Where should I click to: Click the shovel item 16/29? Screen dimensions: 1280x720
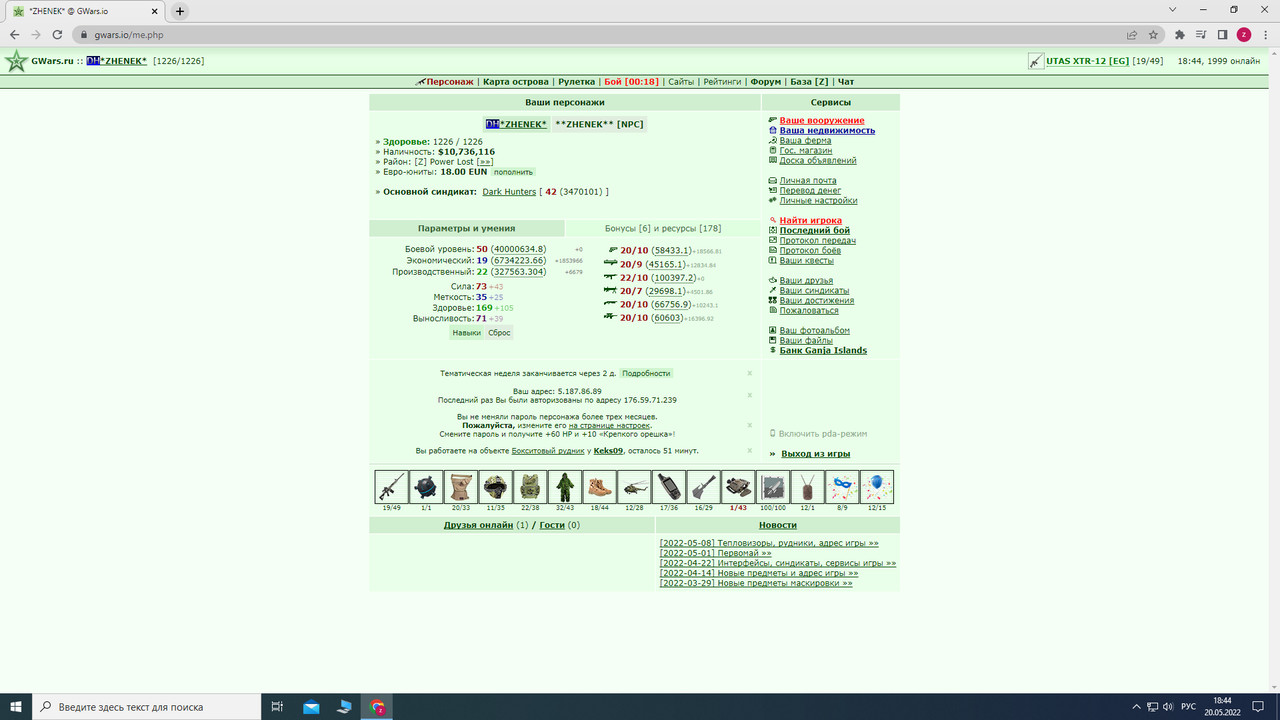pos(703,487)
